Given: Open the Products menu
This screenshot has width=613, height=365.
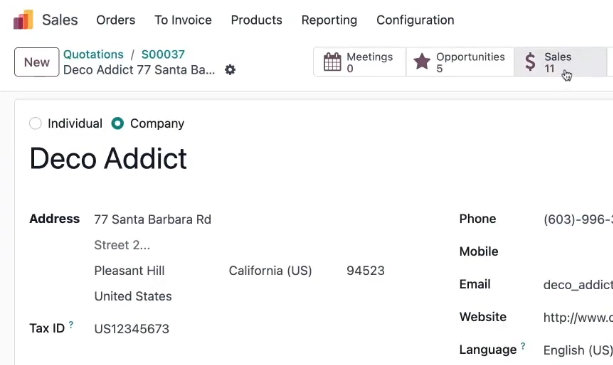Looking at the screenshot, I should [256, 20].
